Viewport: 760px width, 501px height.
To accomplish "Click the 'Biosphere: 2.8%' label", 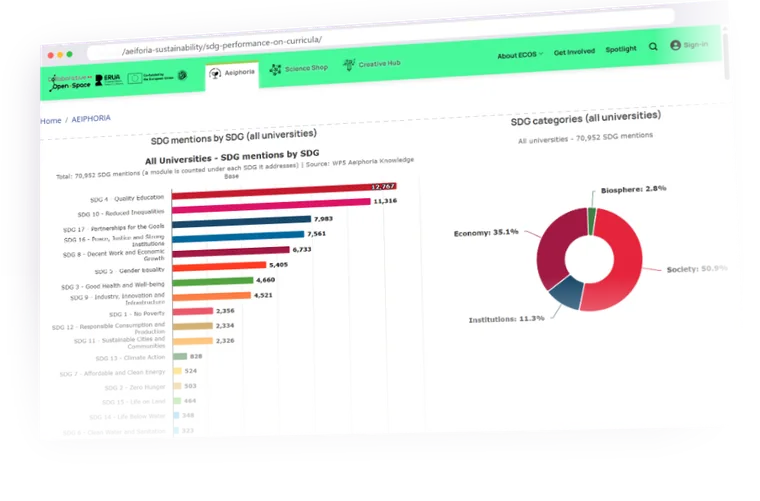I will click(633, 189).
